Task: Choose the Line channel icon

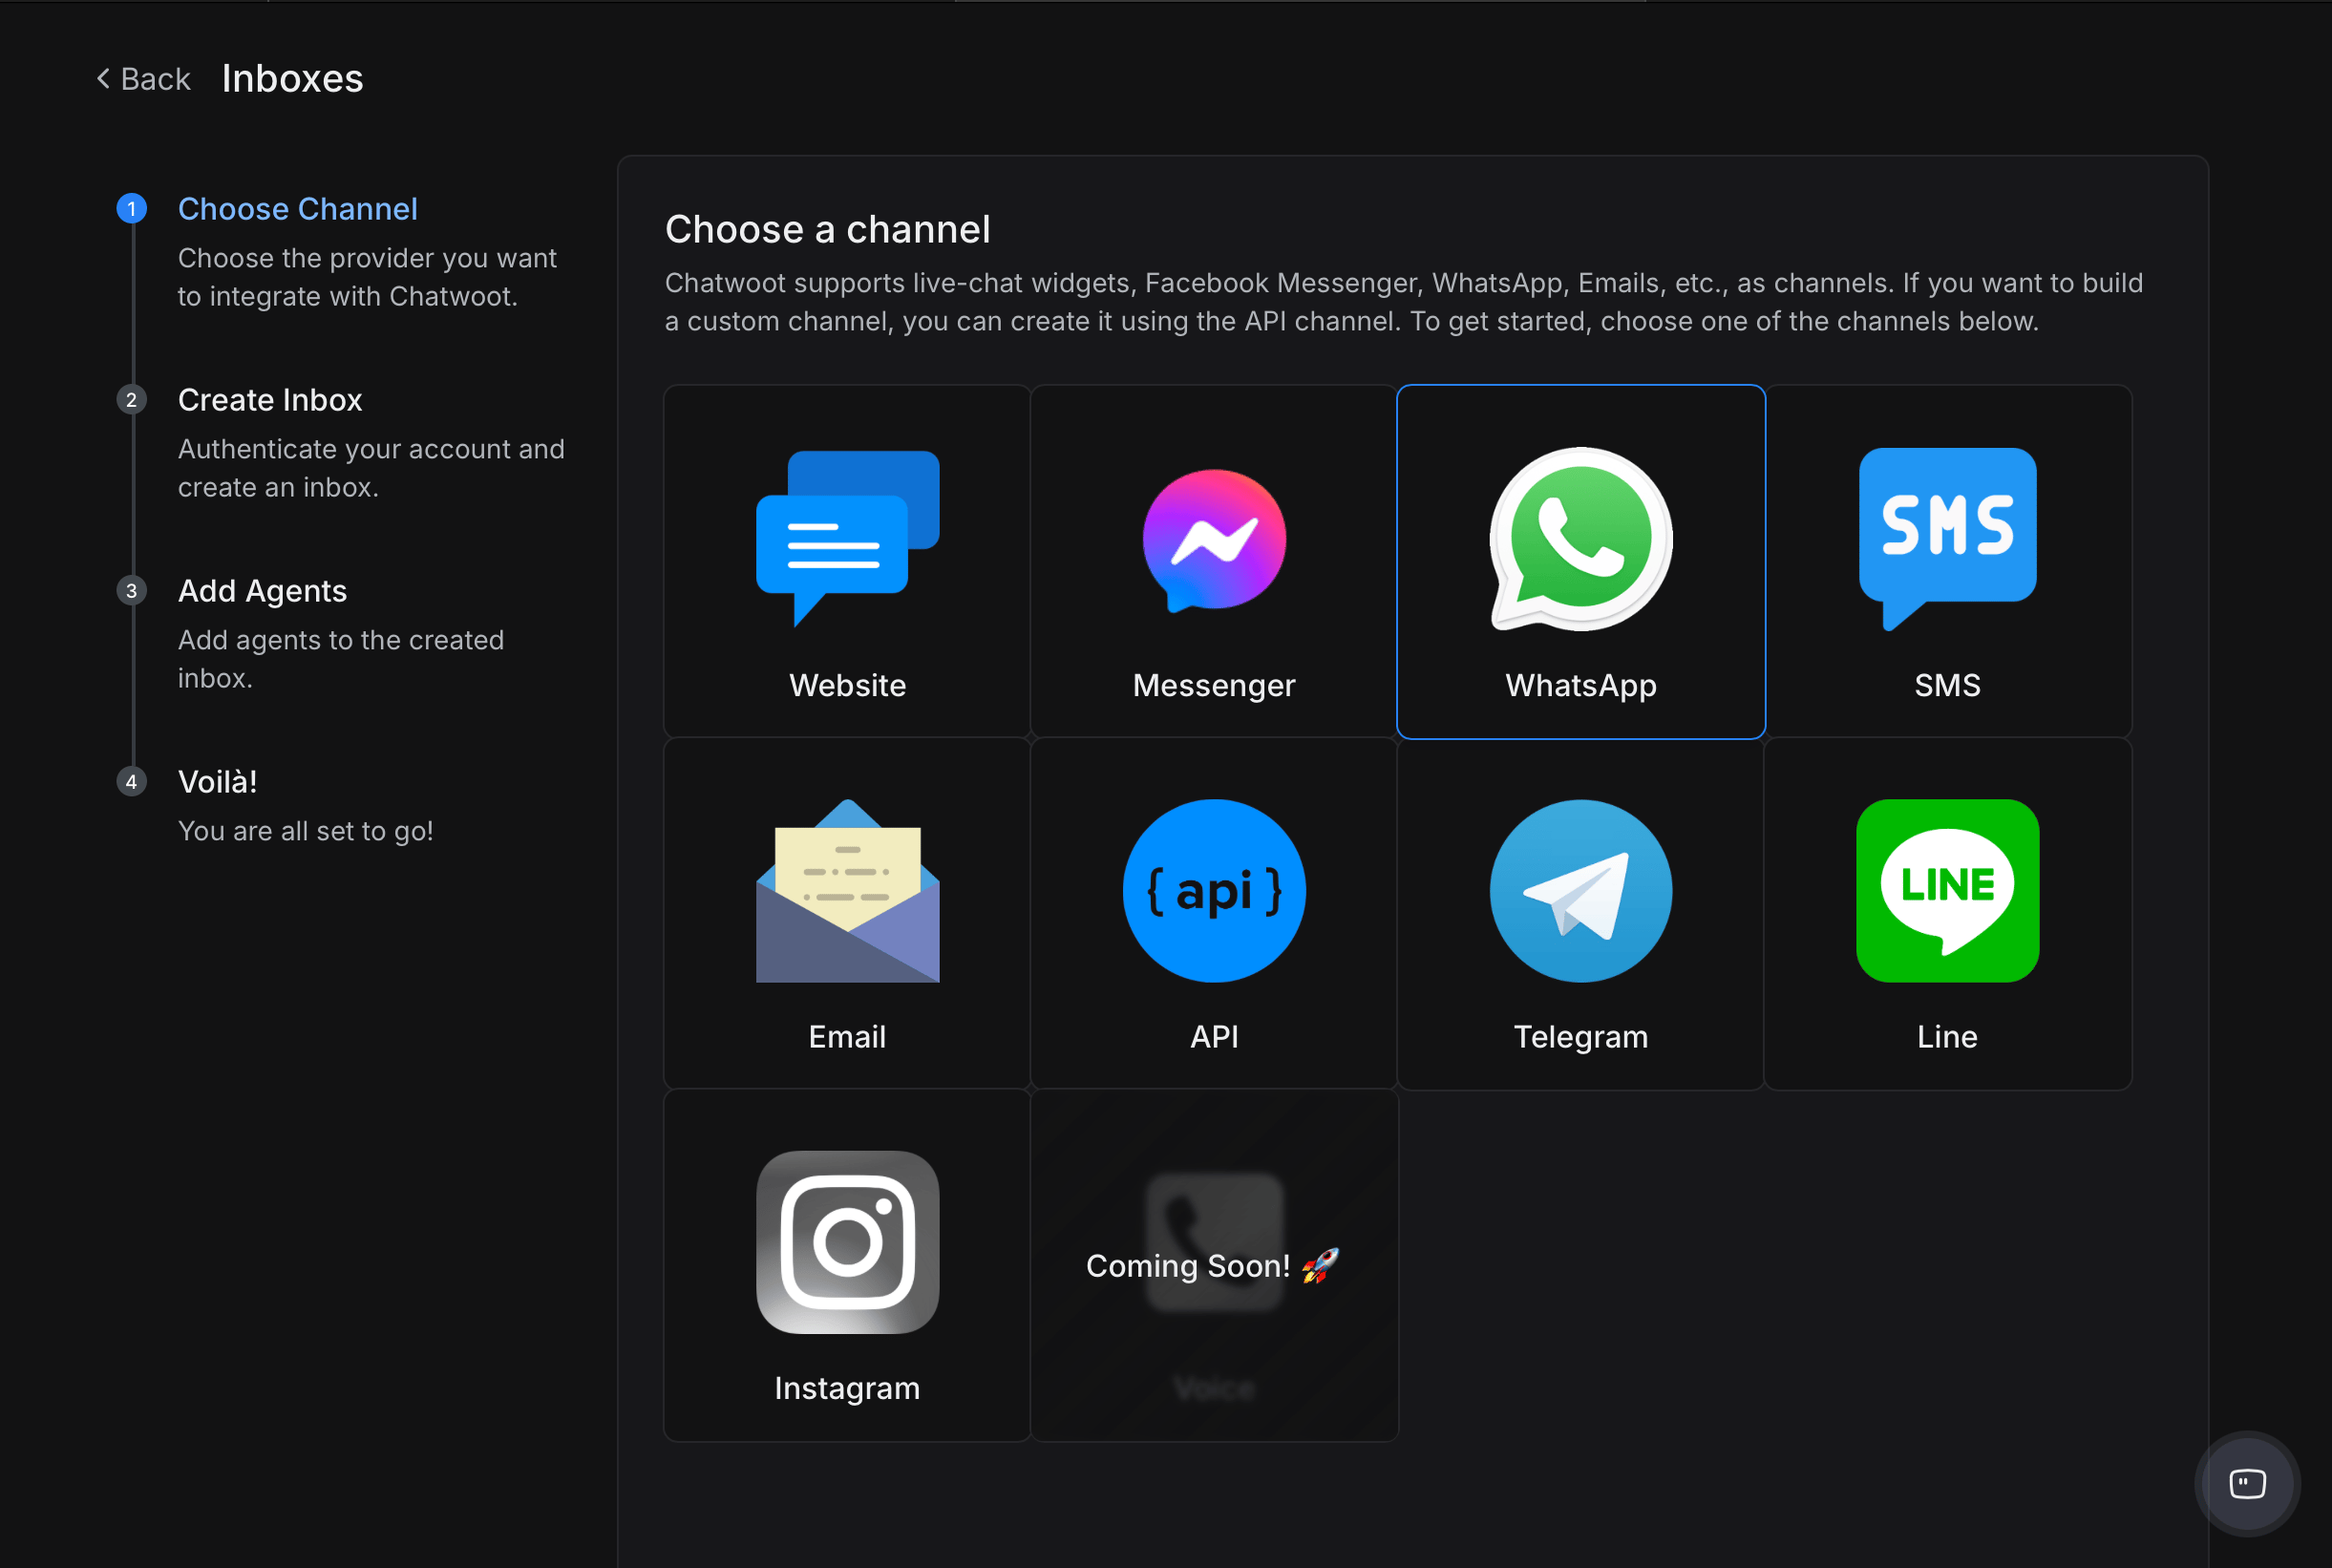Action: (x=1947, y=890)
